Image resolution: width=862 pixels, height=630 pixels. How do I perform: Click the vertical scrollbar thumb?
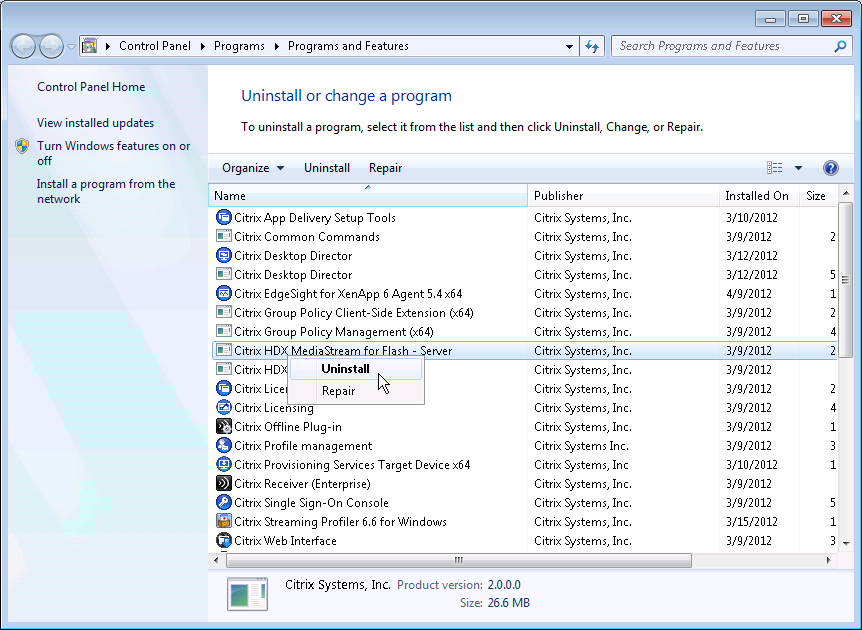click(846, 280)
